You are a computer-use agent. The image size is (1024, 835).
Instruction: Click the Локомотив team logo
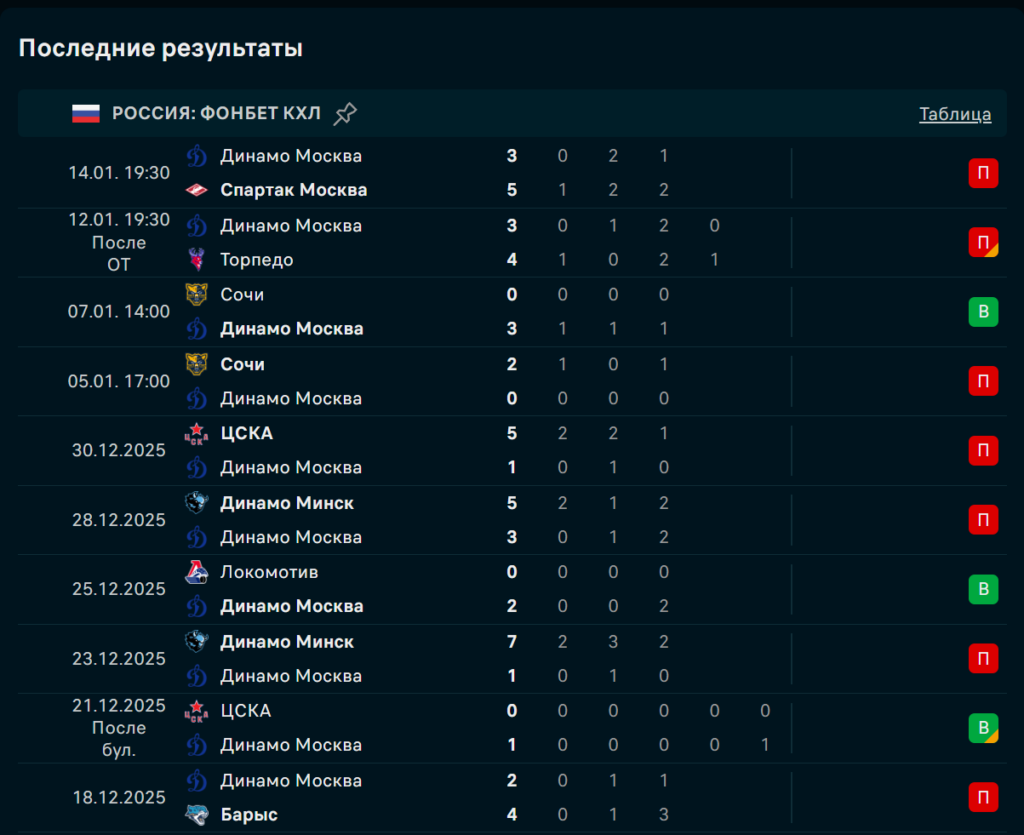click(x=197, y=572)
